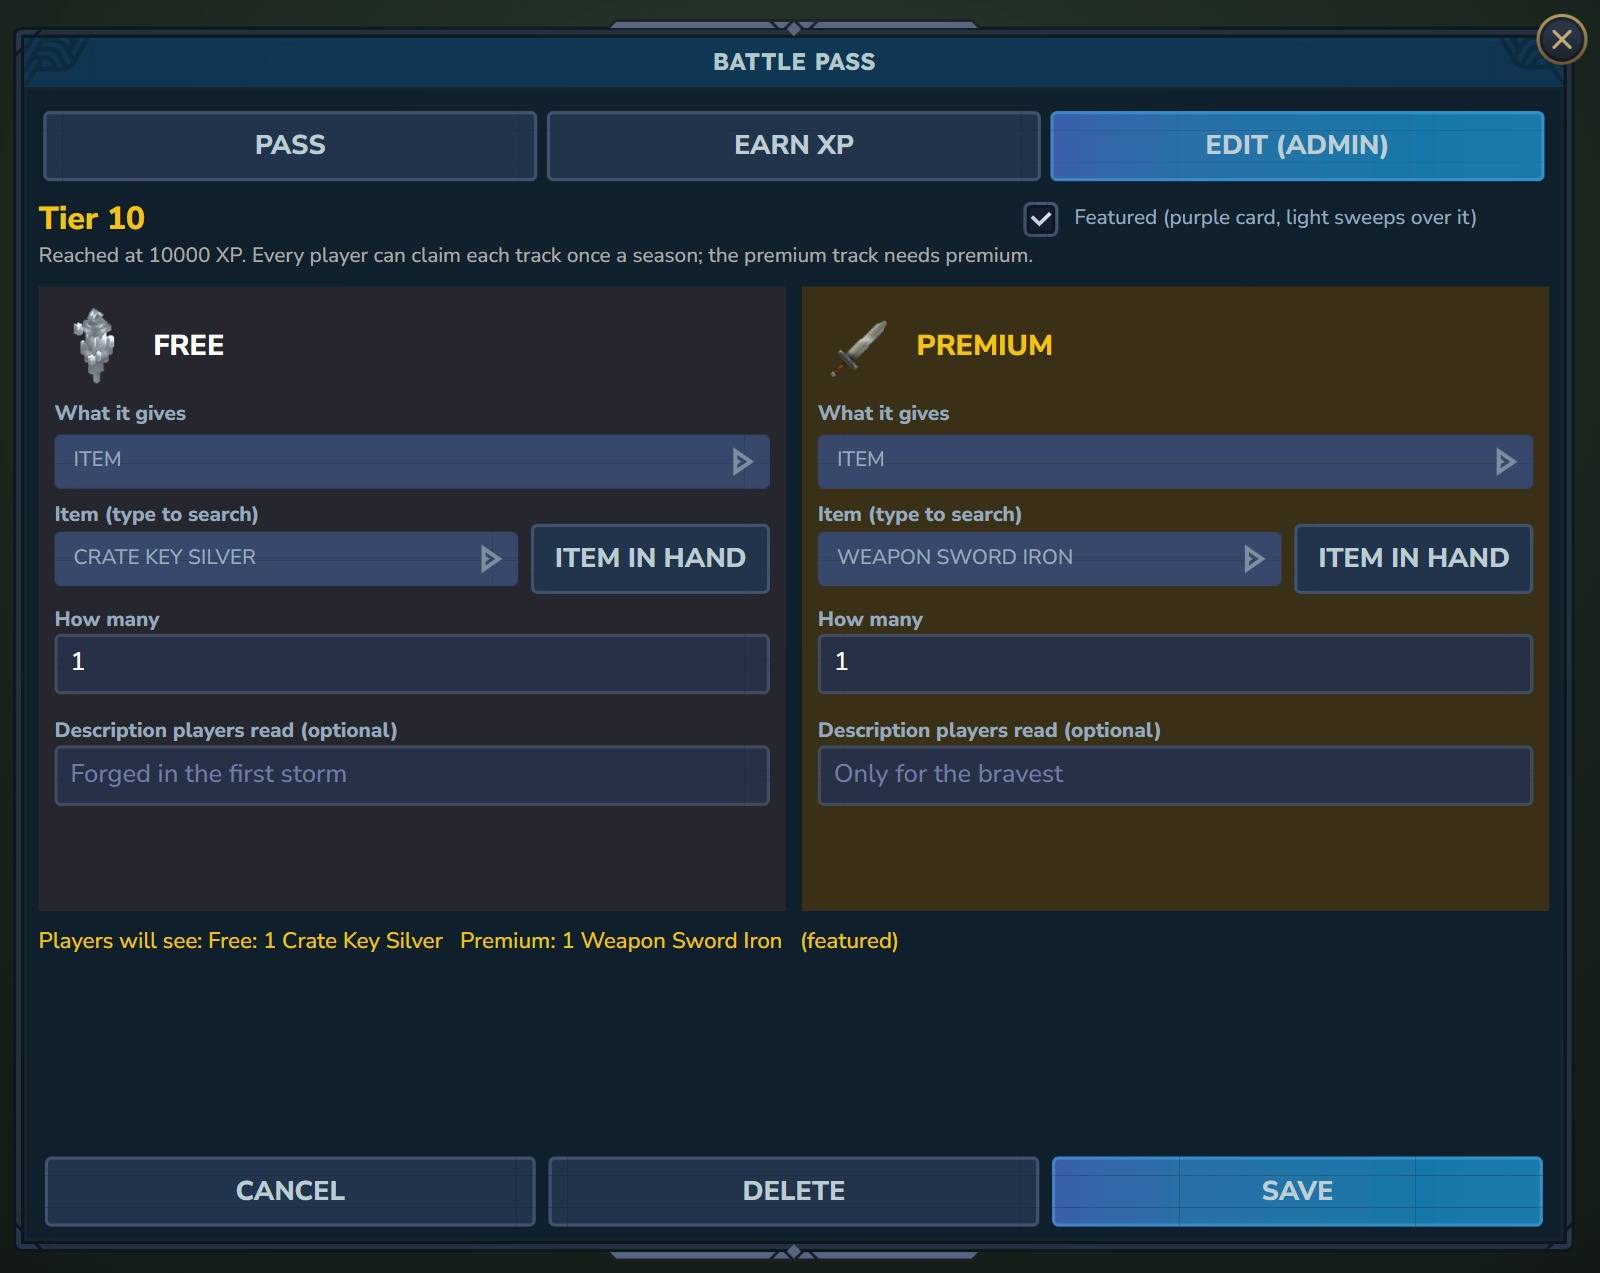1600x1273 pixels.
Task: Focus the free track 'How many' field
Action: click(412, 663)
